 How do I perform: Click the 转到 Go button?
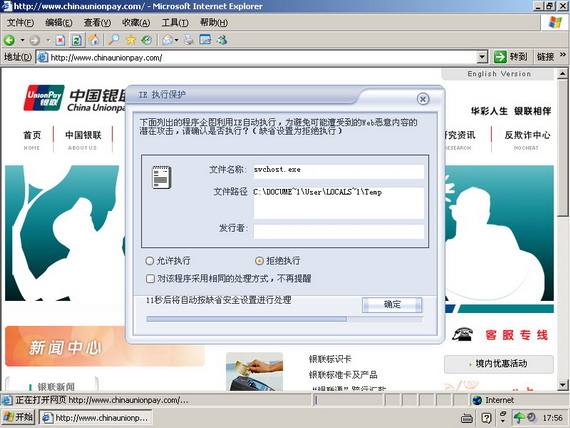(511, 57)
